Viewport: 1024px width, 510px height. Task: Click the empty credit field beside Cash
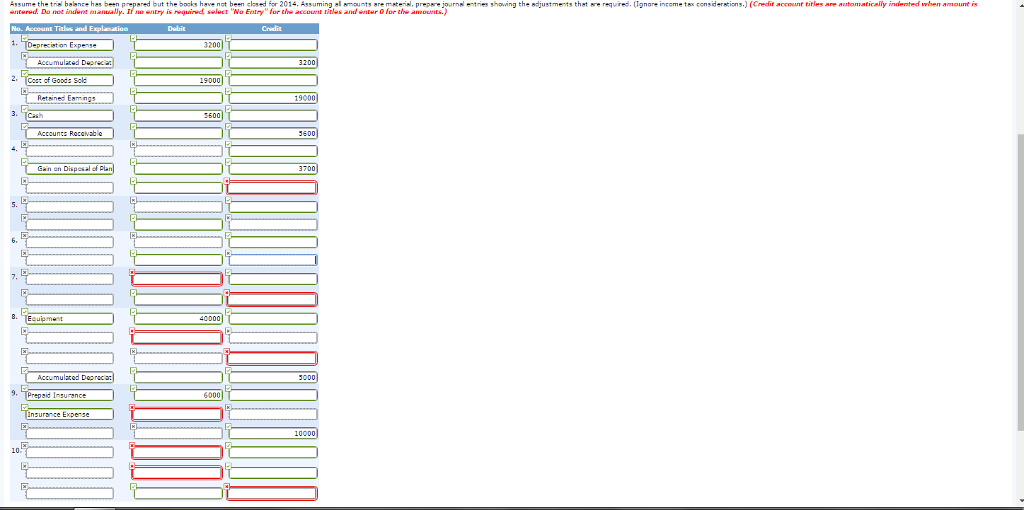tap(273, 116)
